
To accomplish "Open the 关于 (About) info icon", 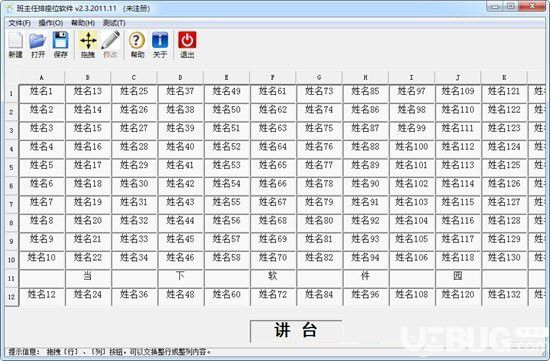I will tap(160, 45).
